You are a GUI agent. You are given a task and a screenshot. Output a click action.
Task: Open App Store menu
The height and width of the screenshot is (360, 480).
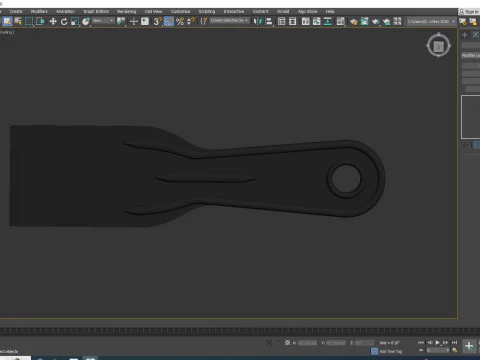[308, 11]
